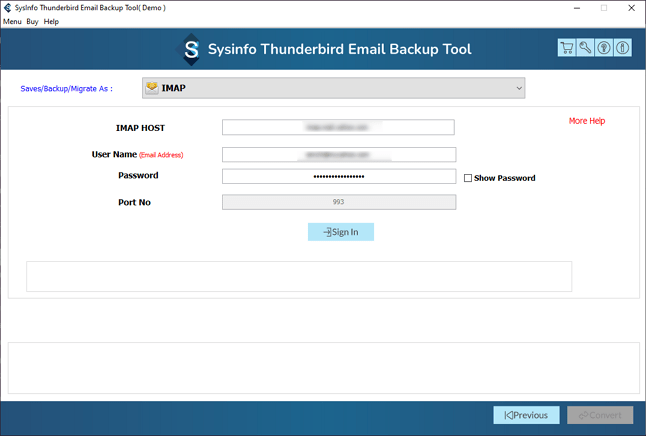
Task: Open the Menu menu
Action: coord(12,21)
